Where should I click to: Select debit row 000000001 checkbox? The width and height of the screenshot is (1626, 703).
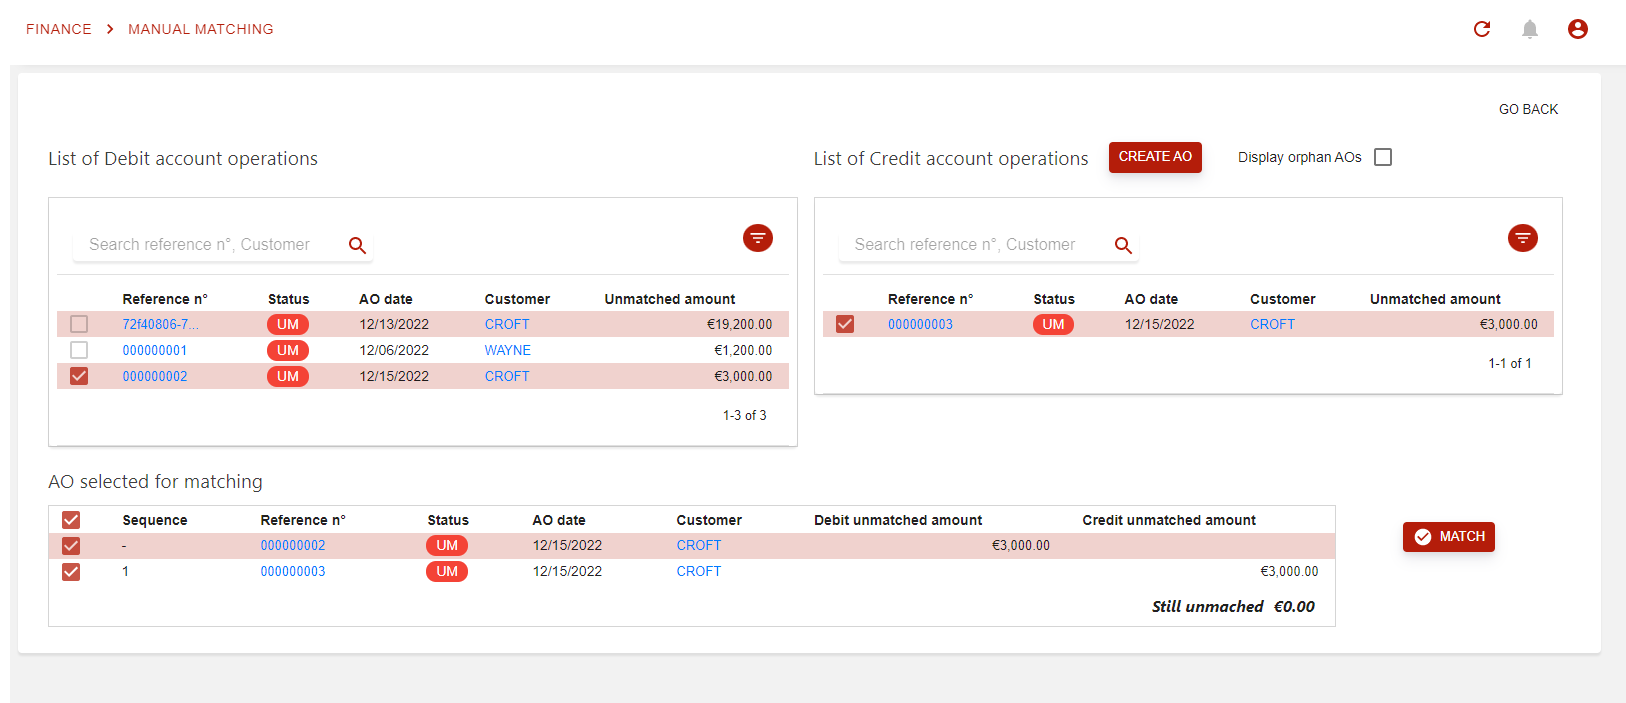point(79,350)
